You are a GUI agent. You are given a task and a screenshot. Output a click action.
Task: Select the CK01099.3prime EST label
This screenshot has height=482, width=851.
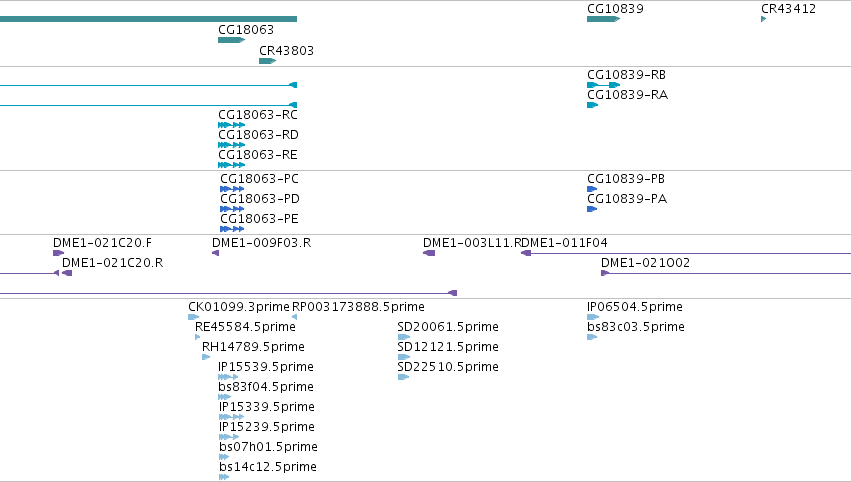[239, 307]
